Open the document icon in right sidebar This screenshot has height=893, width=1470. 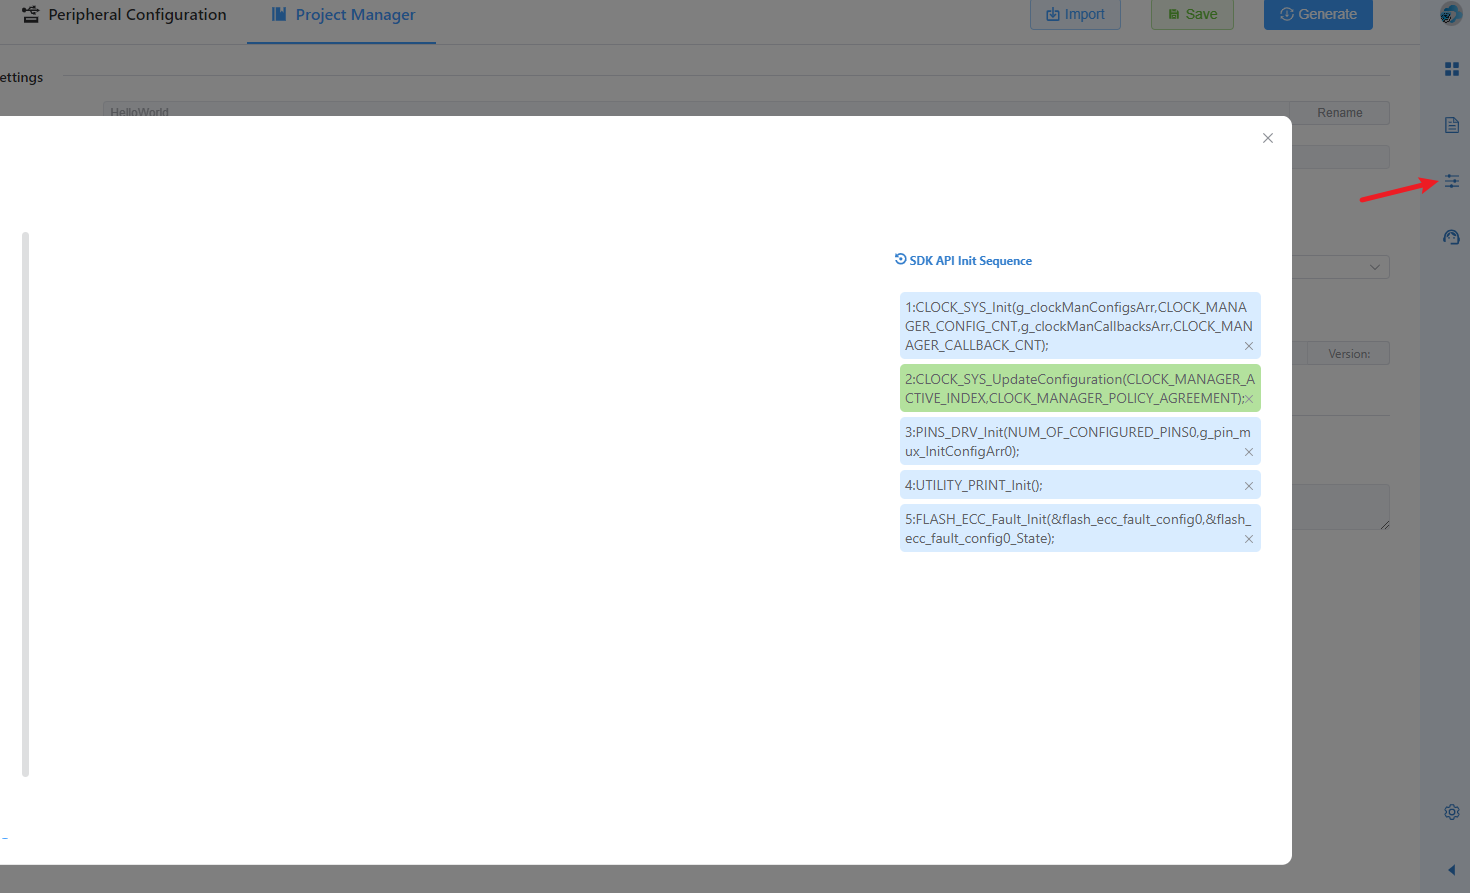click(1451, 125)
